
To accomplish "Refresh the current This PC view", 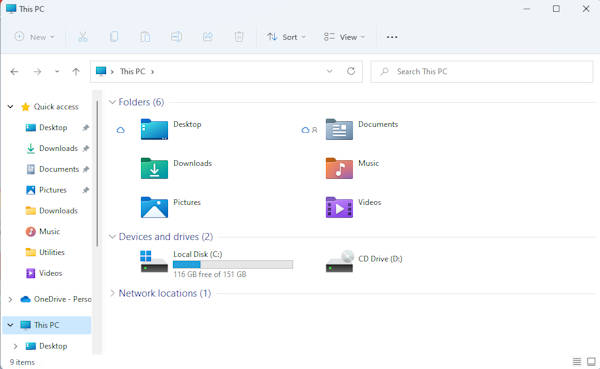I will 351,71.
